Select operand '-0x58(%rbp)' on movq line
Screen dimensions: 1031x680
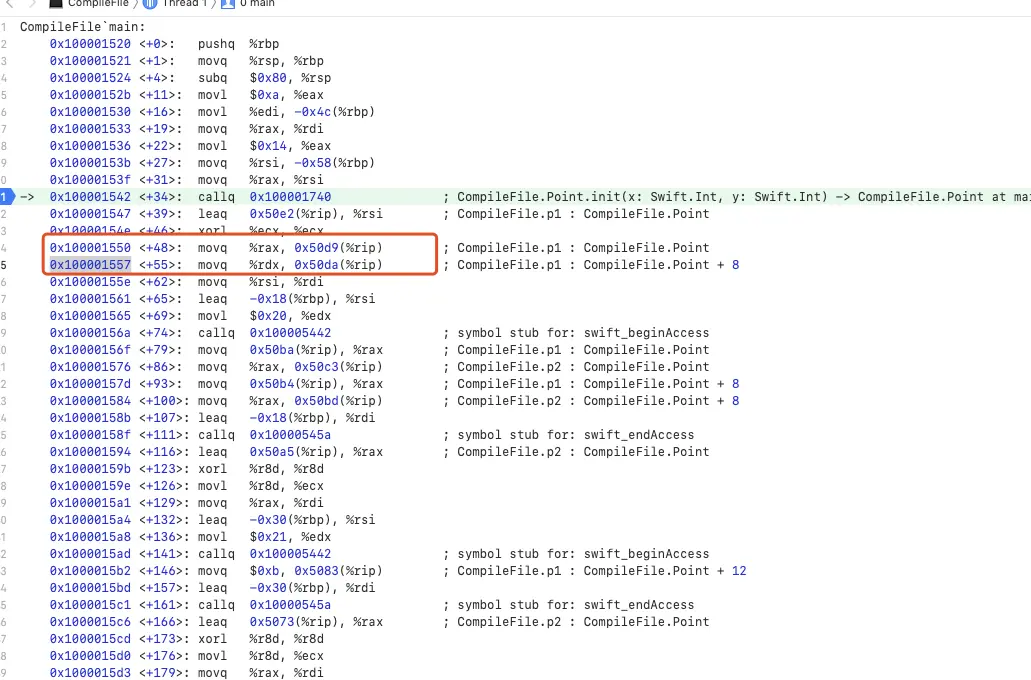(x=335, y=163)
